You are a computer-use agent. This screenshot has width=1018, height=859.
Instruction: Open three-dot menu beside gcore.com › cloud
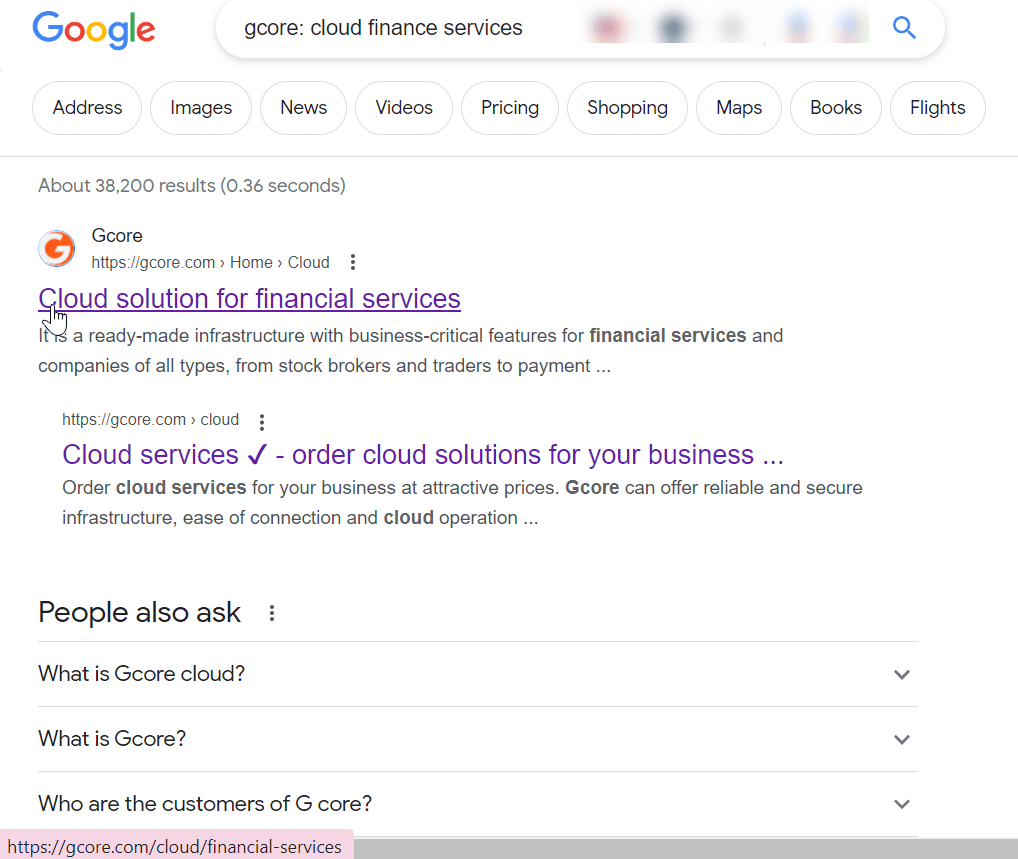(262, 422)
